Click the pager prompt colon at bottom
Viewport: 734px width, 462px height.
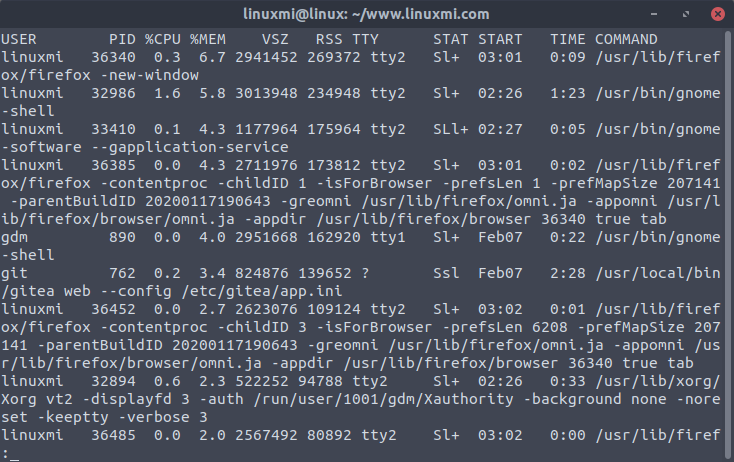coord(5,453)
